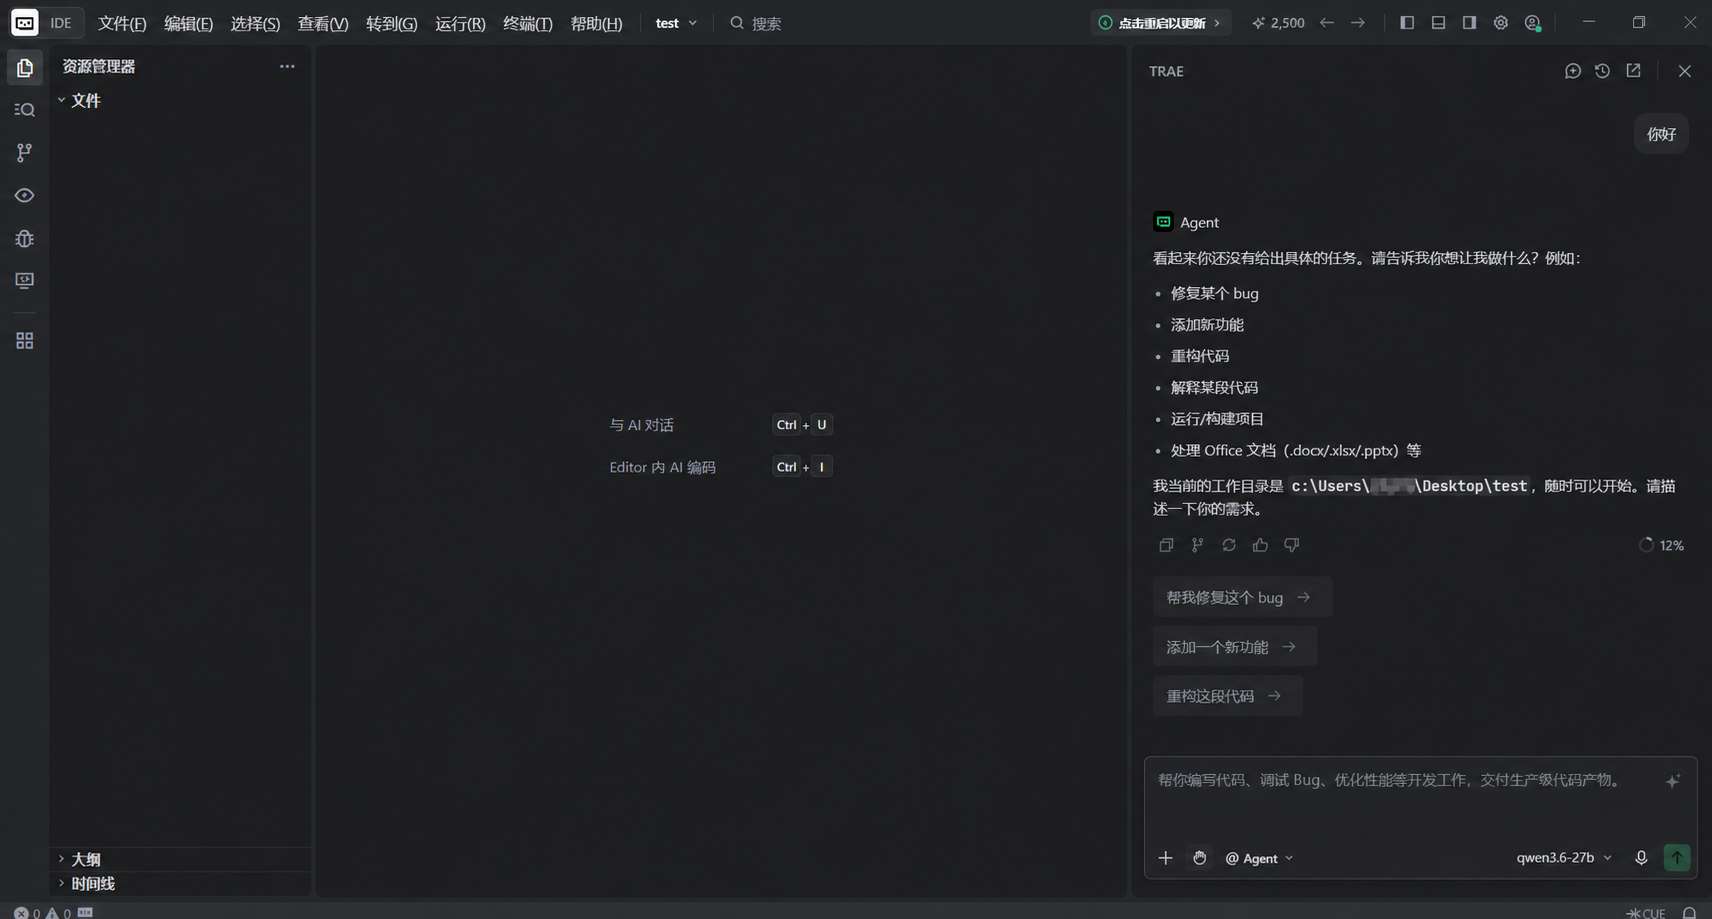1712x919 pixels.
Task: Give thumbs down to the Agent reply
Action: tap(1292, 545)
